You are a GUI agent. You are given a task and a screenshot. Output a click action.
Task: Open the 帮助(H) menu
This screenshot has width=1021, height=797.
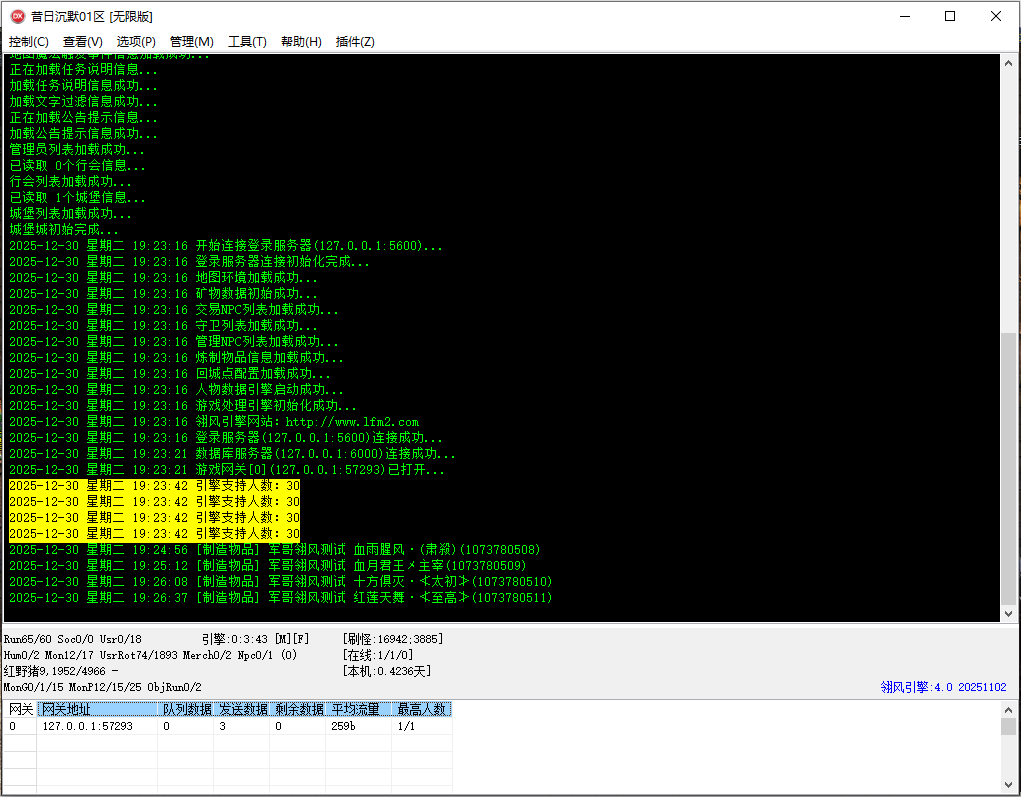coord(301,42)
